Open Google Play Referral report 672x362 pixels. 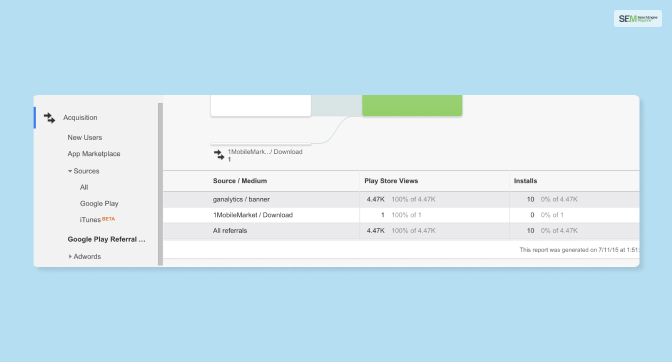106,239
